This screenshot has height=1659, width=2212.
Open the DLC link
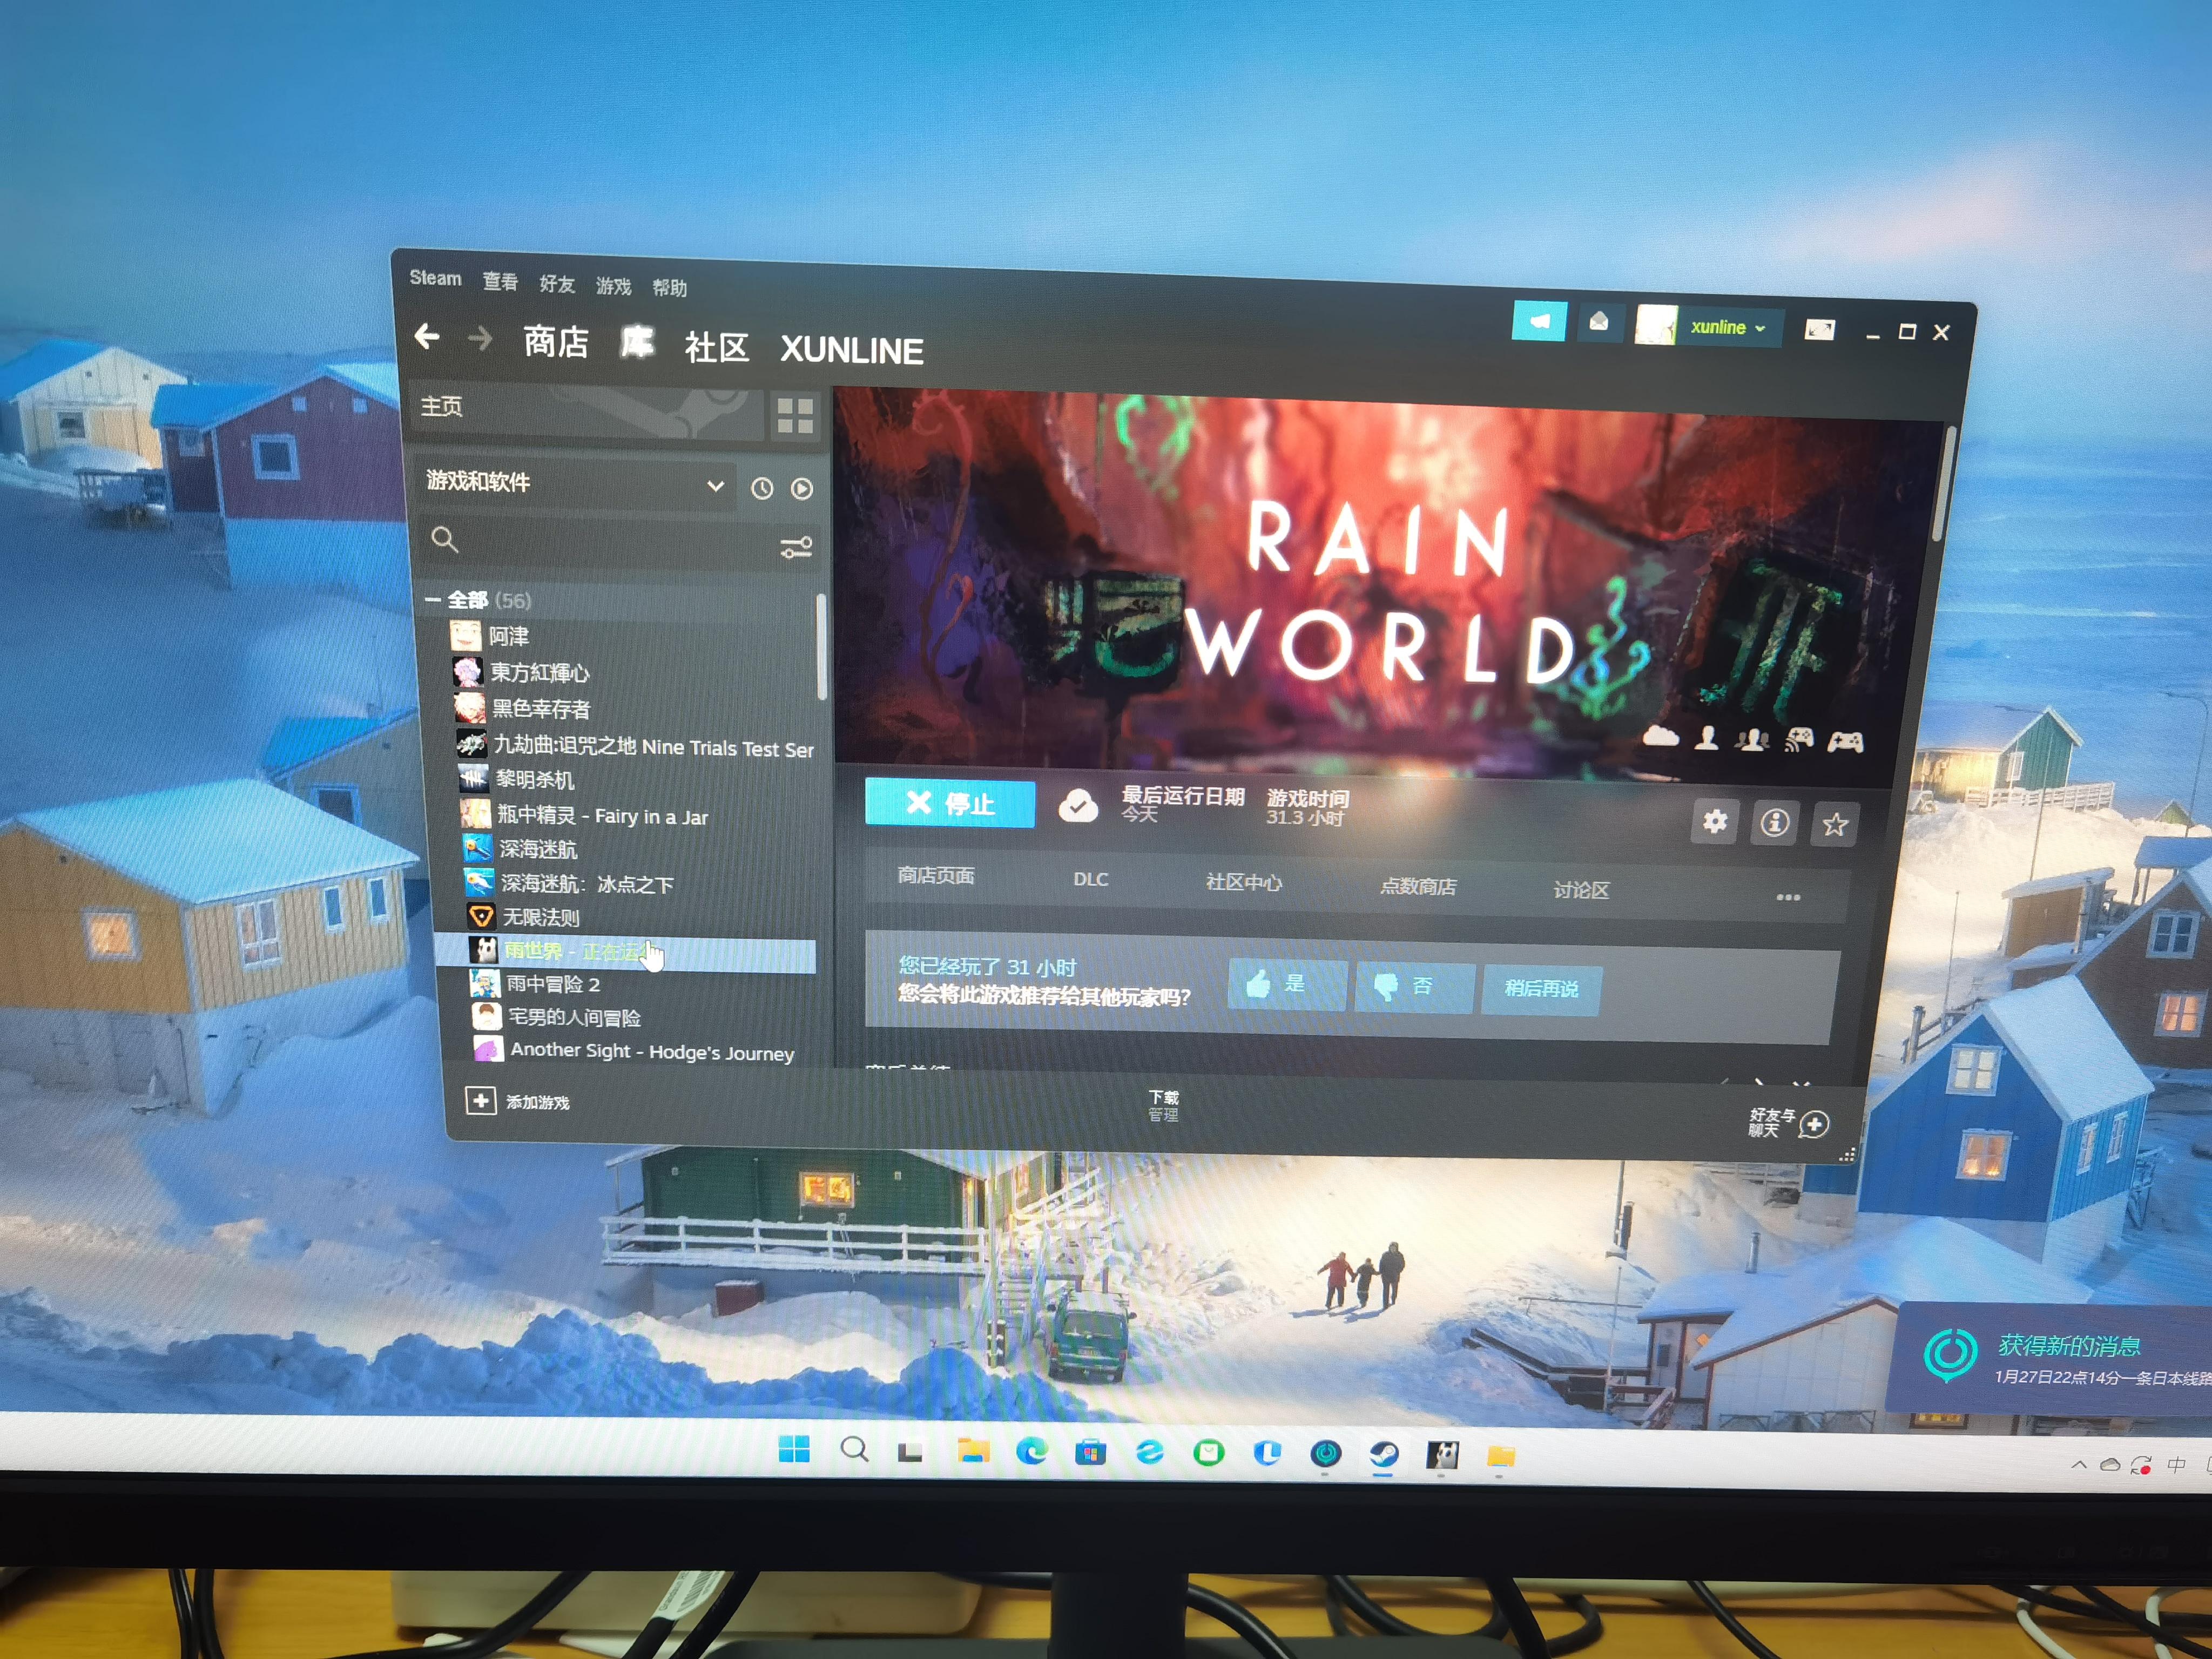point(1090,879)
